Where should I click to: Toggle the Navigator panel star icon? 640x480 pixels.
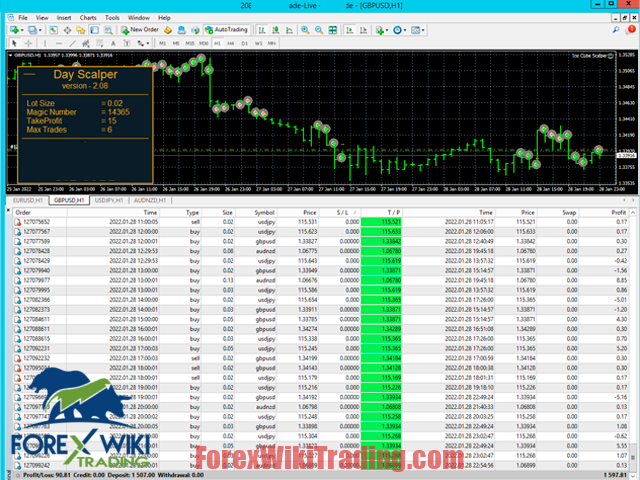click(81, 30)
